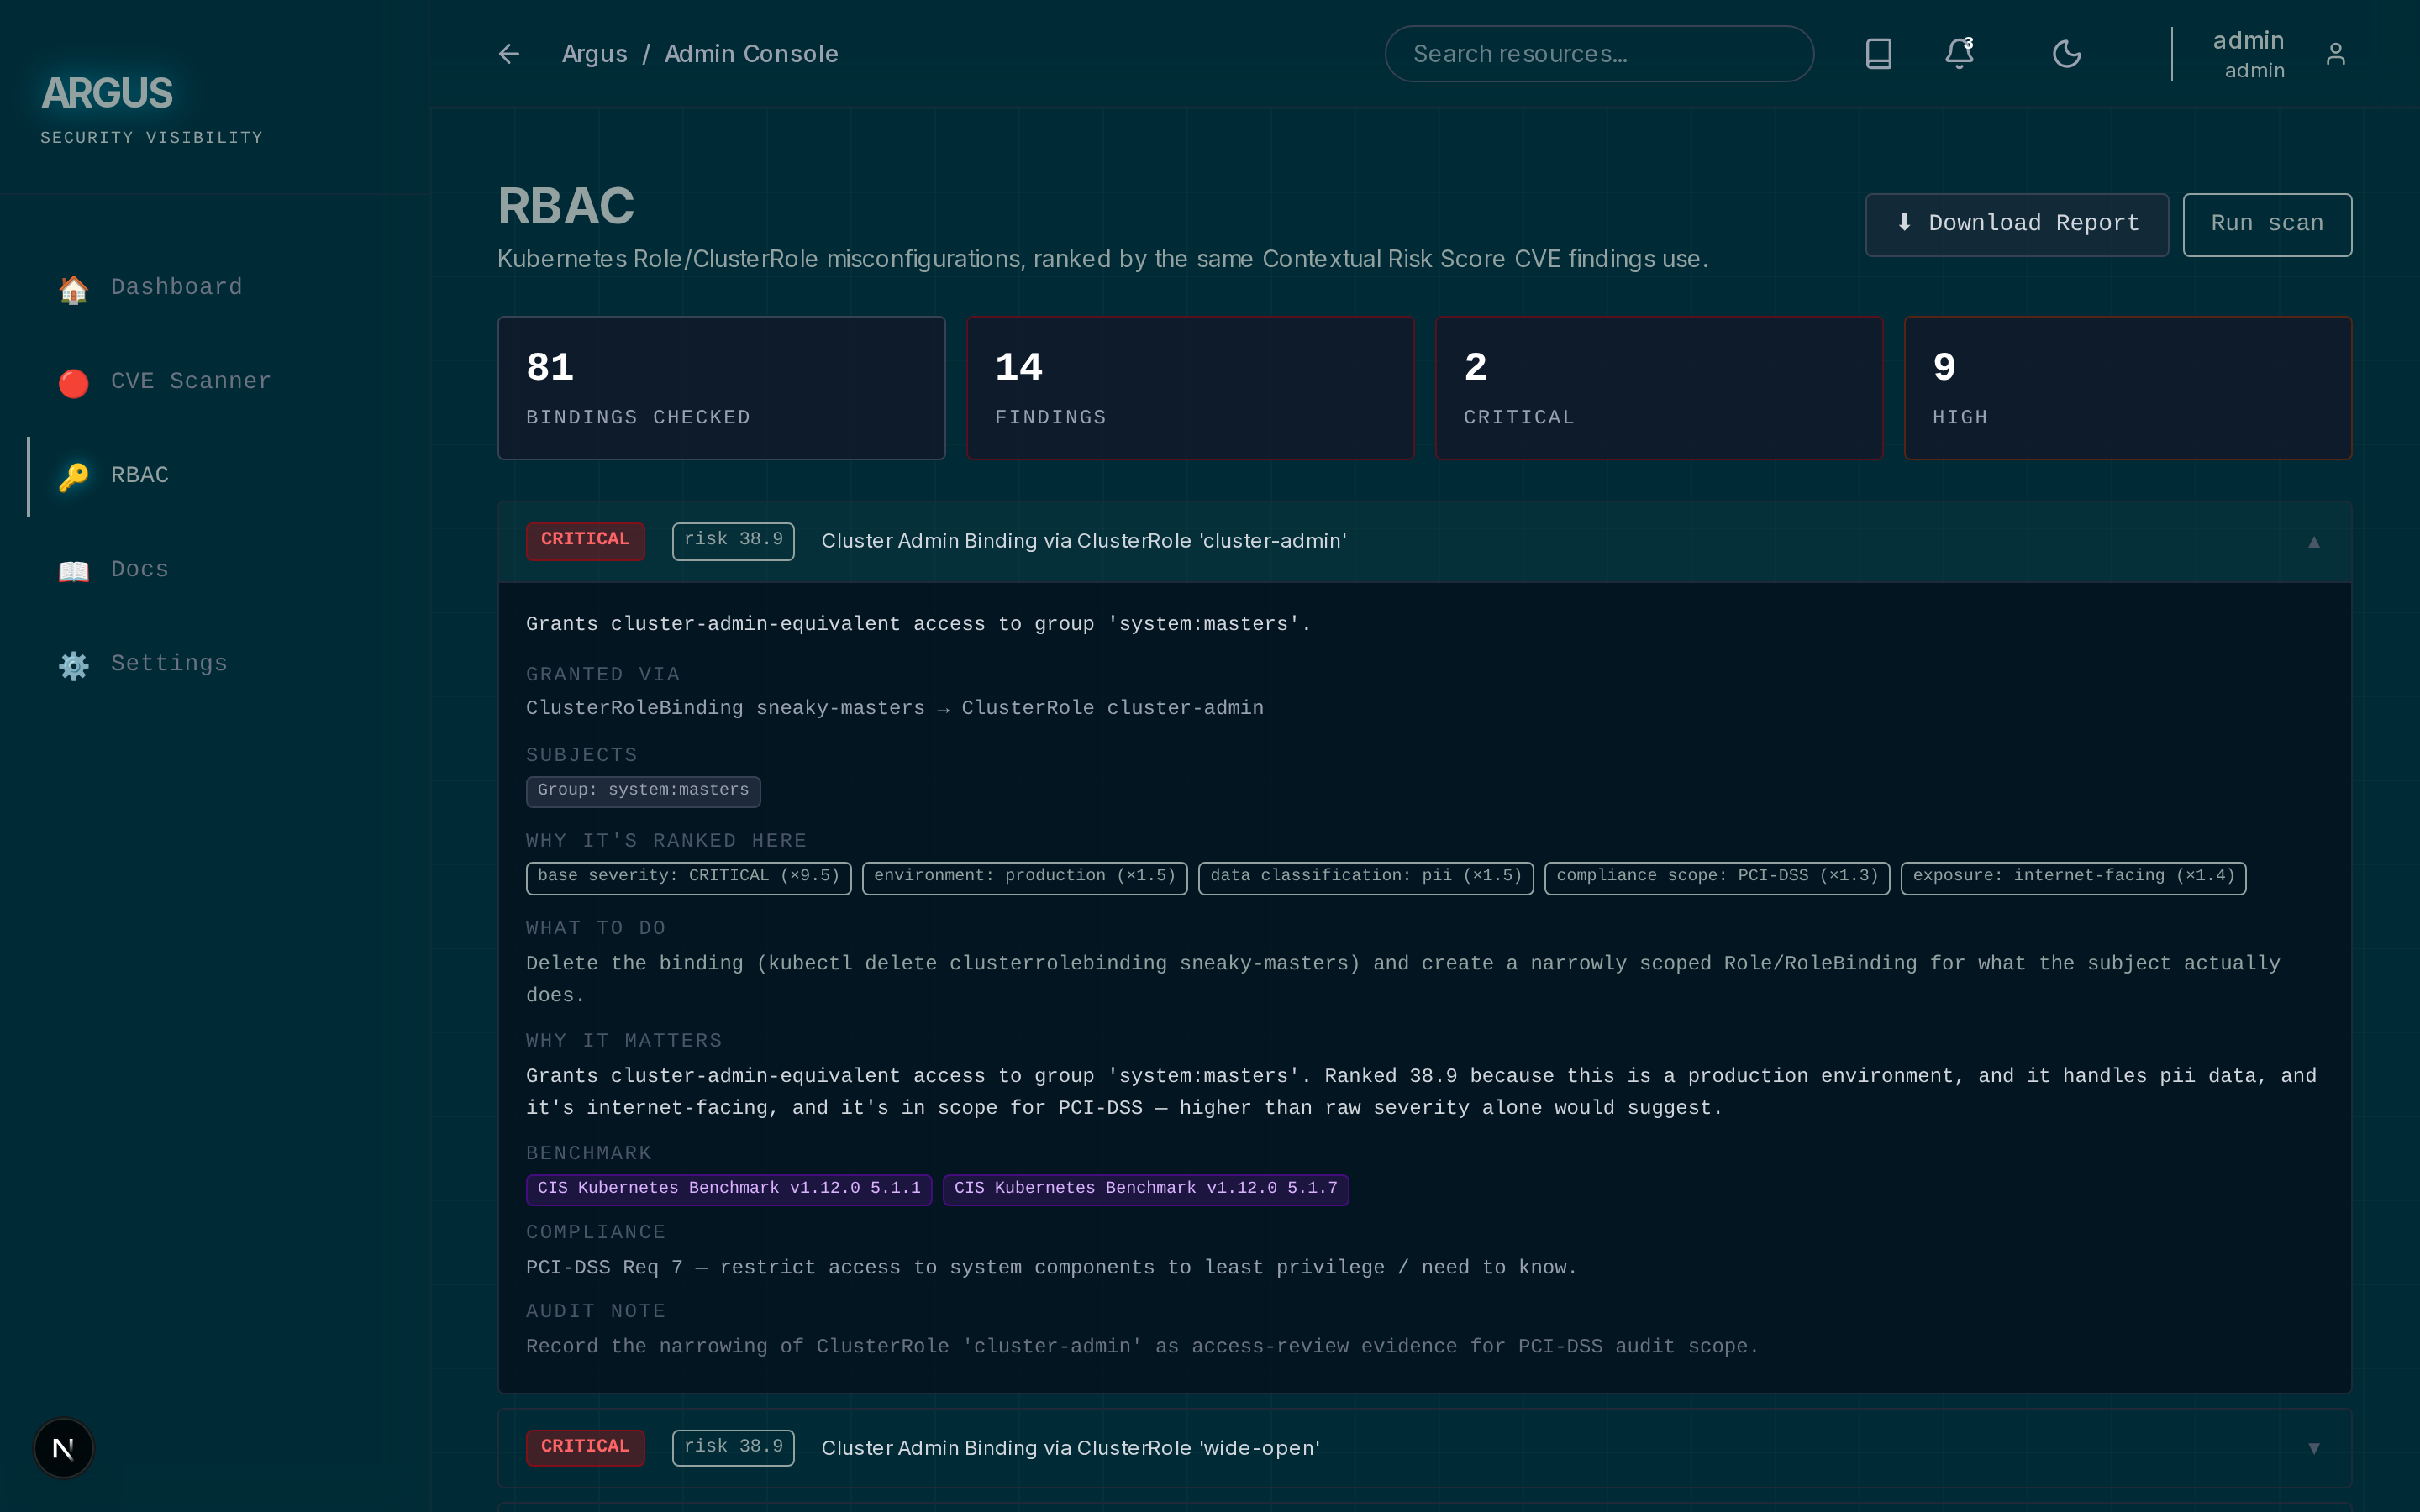This screenshot has height=1512, width=2420.
Task: Click the Next.js N badge
Action: click(63, 1447)
